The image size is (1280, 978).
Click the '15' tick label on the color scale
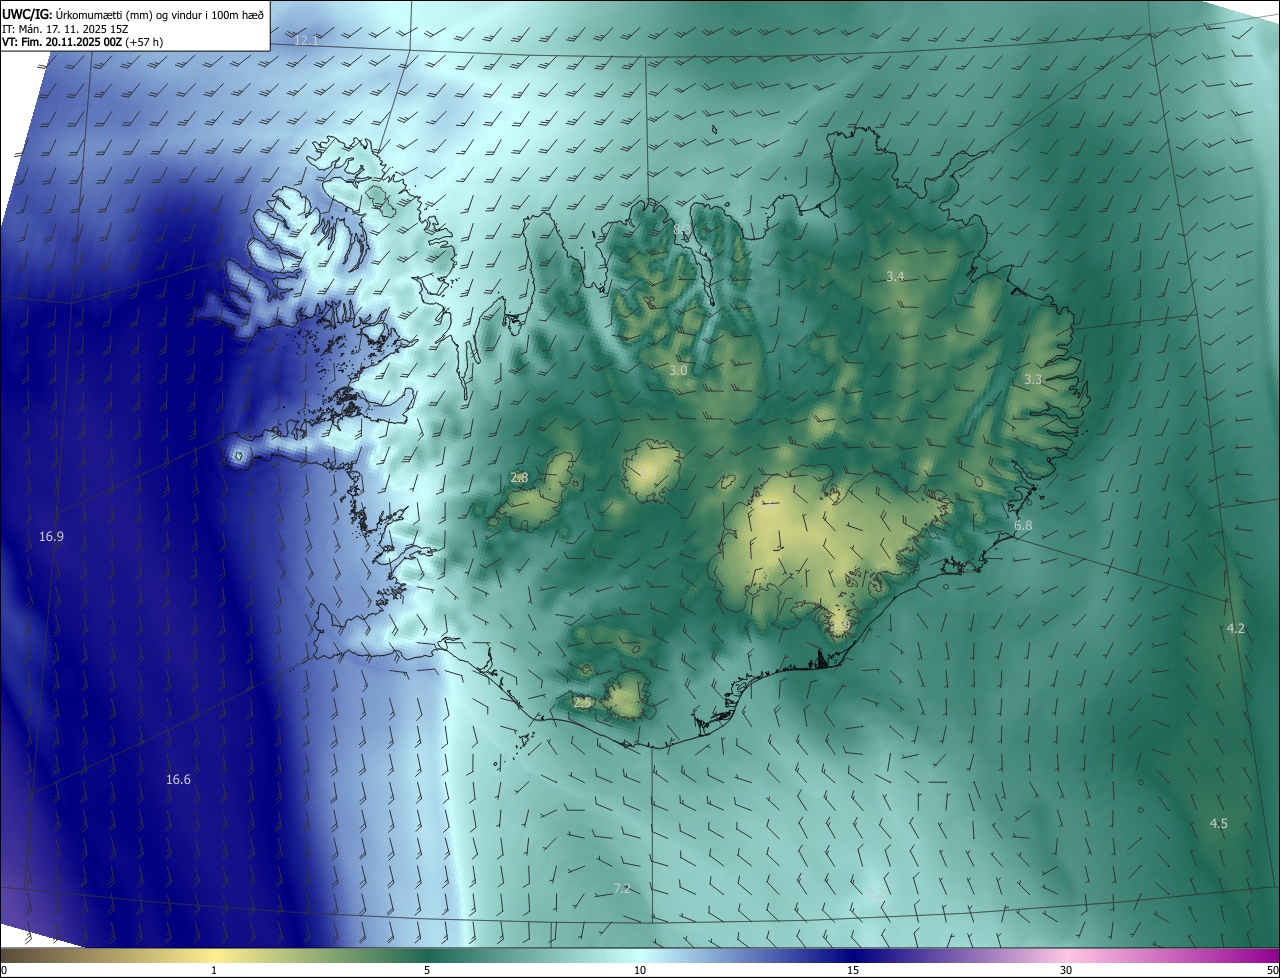[853, 970]
